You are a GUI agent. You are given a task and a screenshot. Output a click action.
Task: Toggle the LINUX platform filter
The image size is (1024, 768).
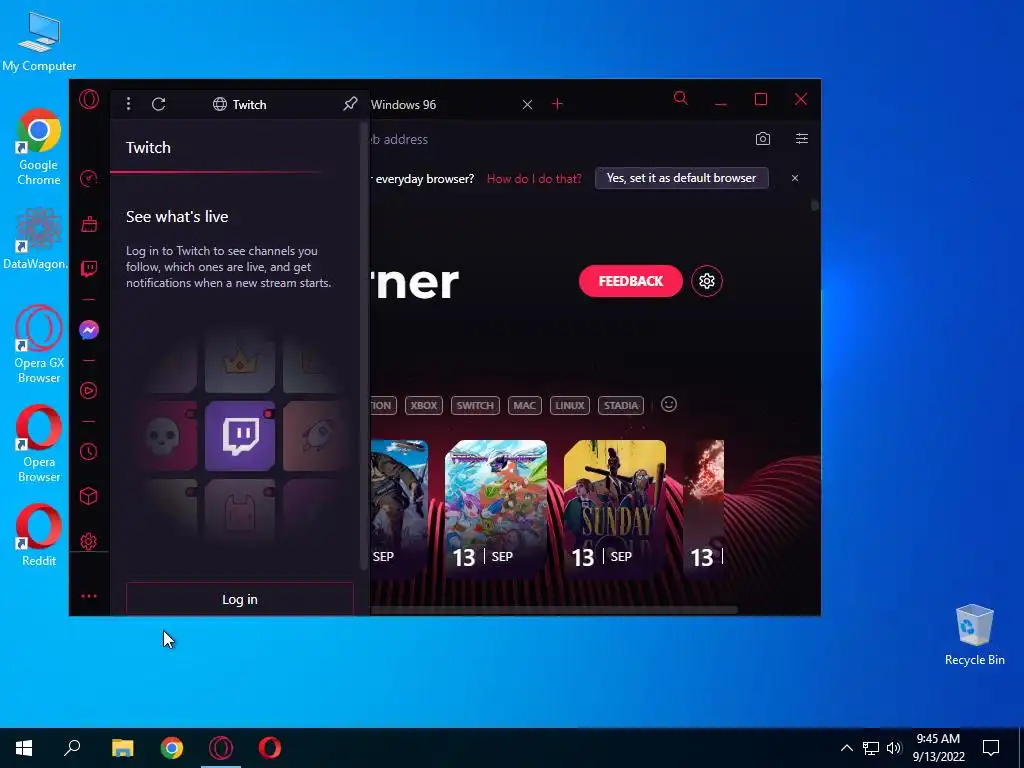click(569, 406)
